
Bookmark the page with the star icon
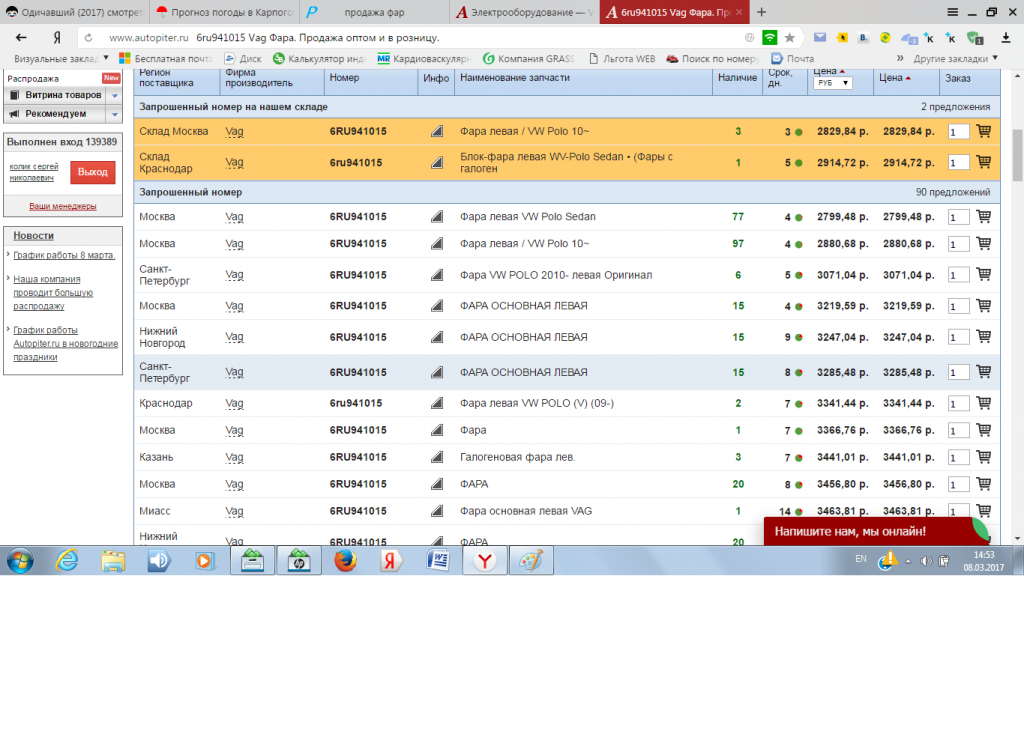coord(790,38)
